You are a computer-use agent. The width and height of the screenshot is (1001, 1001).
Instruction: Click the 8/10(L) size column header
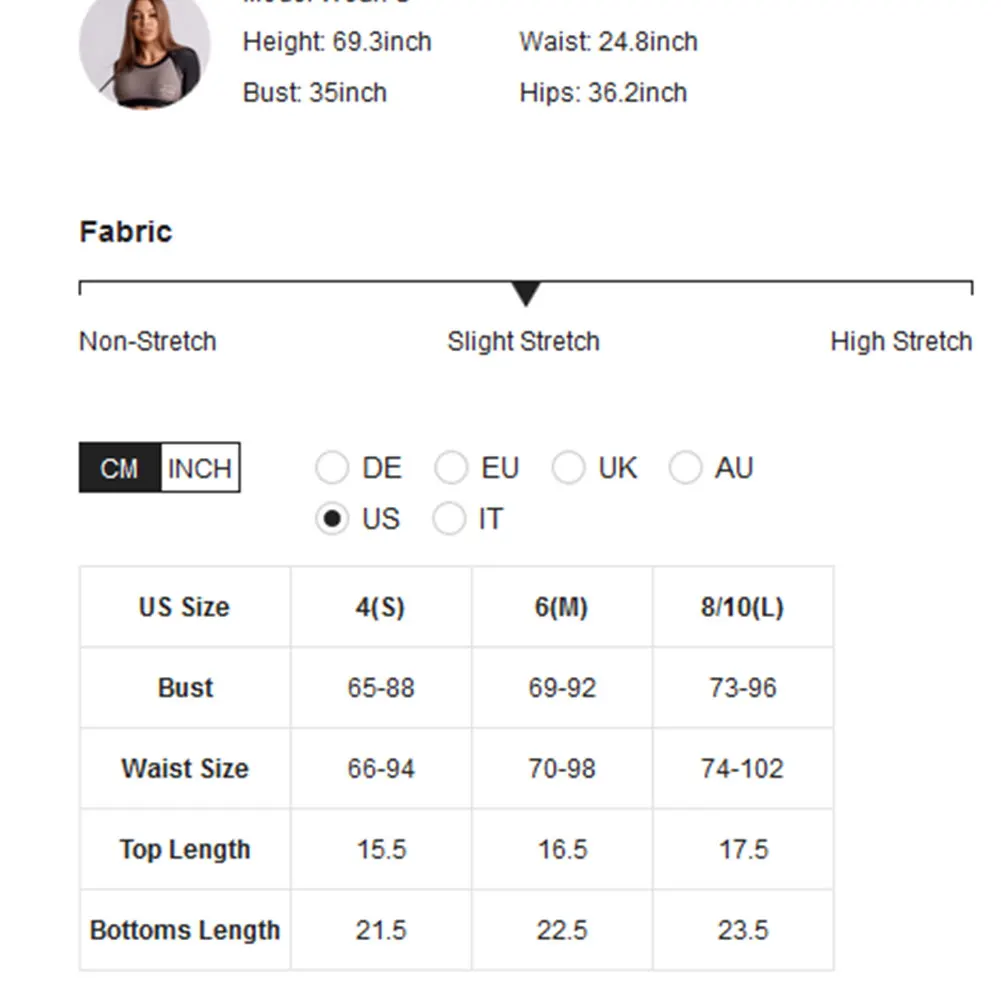point(742,607)
